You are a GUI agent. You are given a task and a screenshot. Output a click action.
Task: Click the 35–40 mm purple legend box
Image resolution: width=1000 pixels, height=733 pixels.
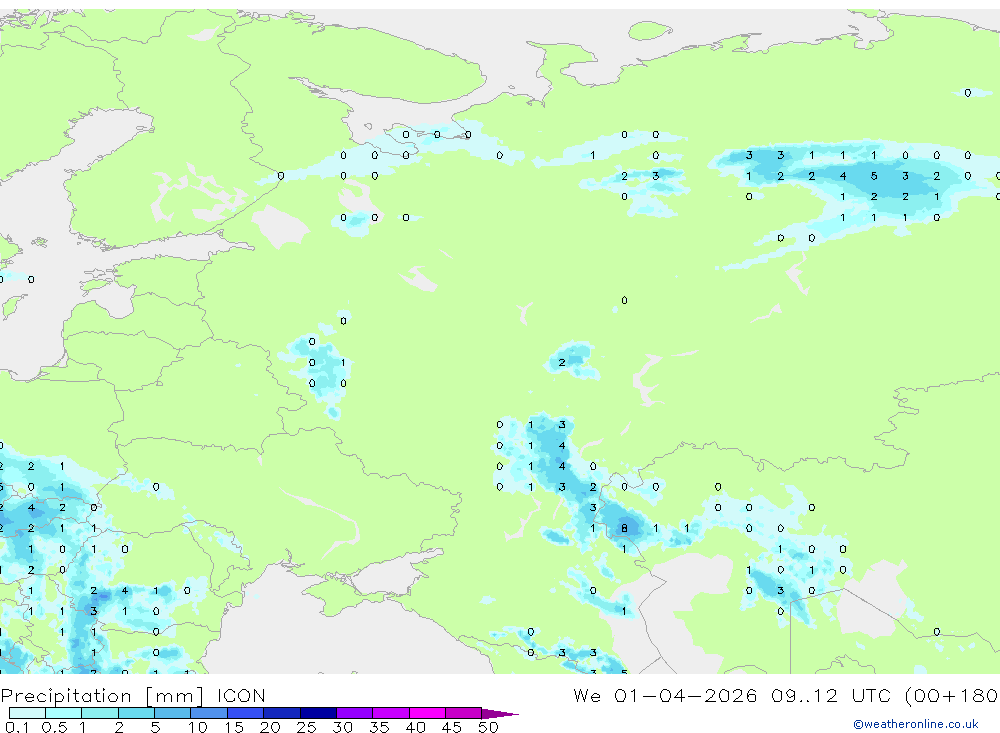pos(391,713)
